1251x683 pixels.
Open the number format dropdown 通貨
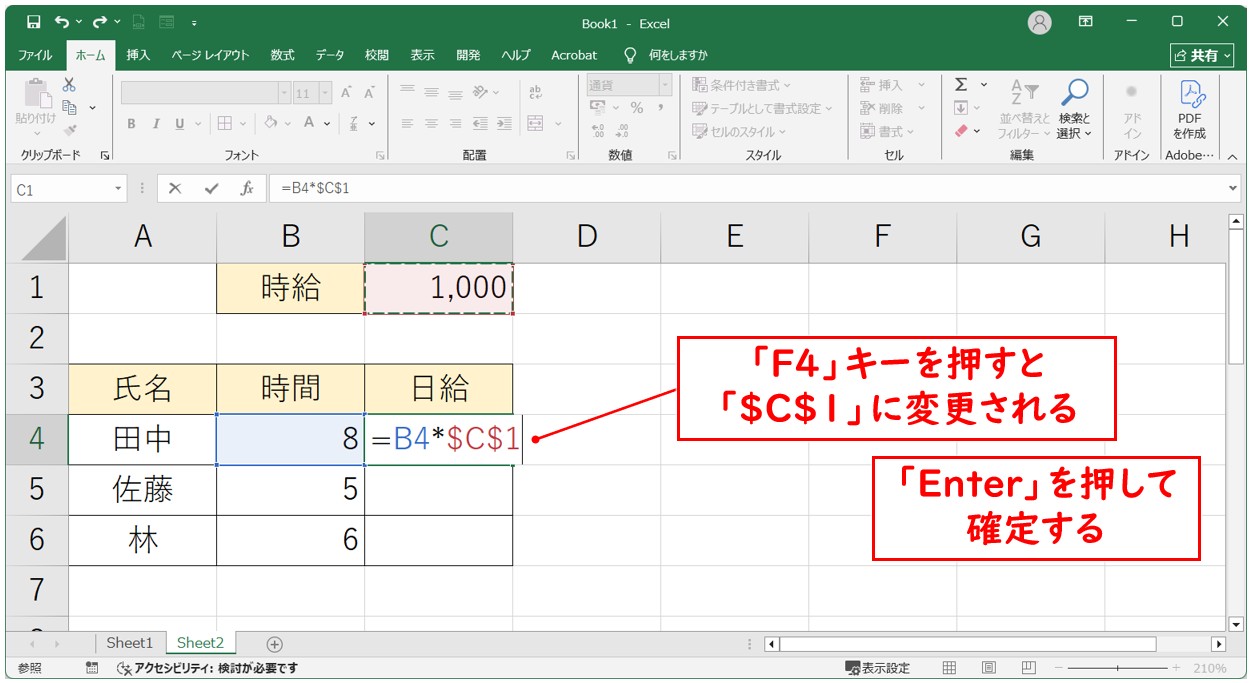tap(665, 85)
